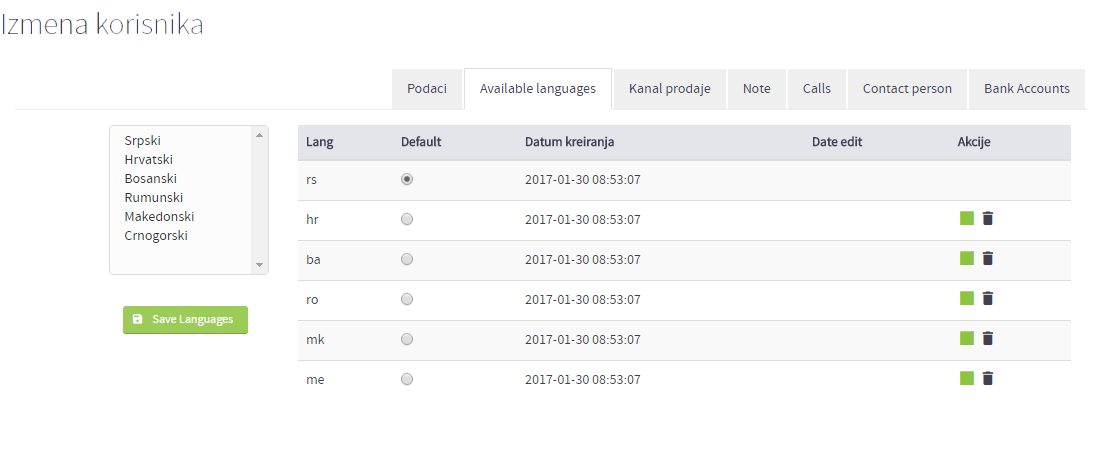Go to Contact person tab
The width and height of the screenshot is (1102, 450).
click(x=907, y=89)
